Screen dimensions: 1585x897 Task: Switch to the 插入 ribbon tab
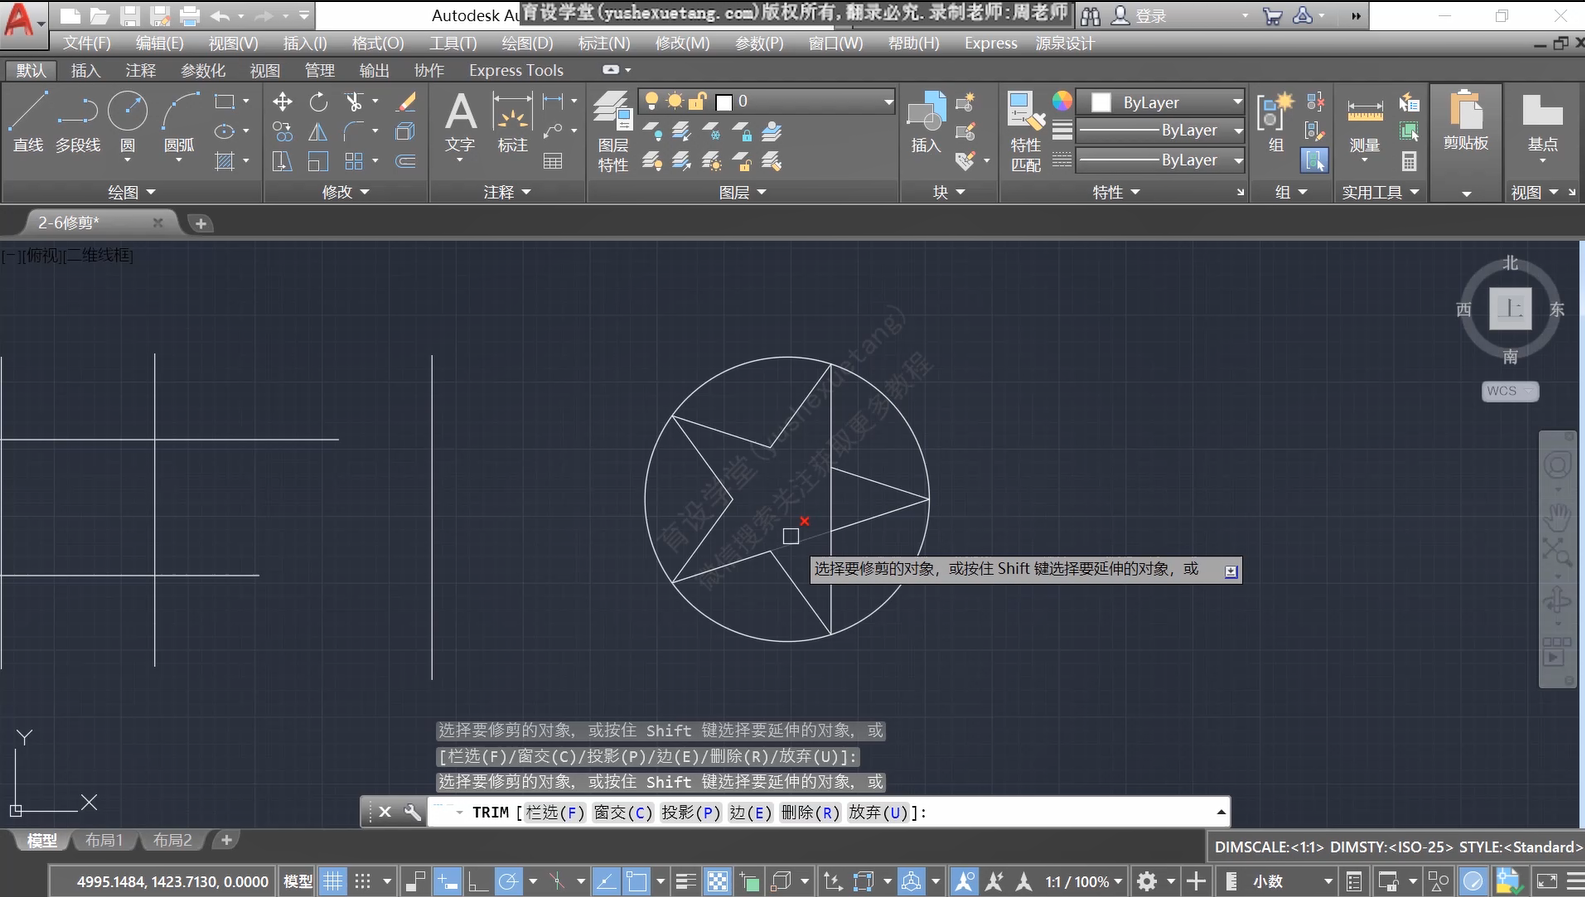click(x=86, y=70)
